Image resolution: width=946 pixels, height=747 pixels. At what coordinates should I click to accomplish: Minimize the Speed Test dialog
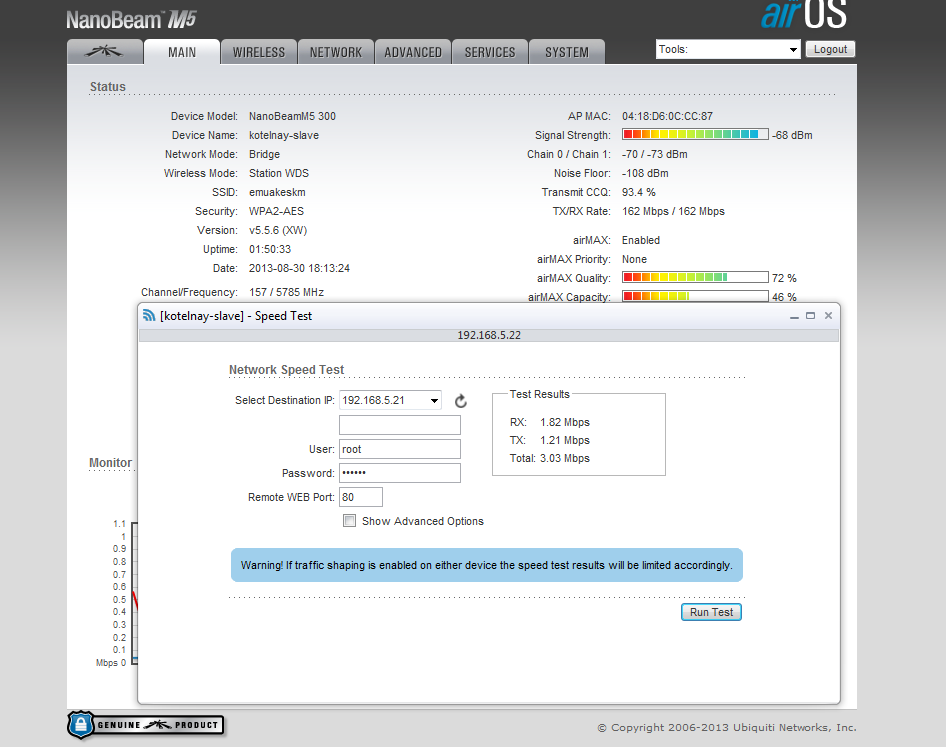(x=794, y=316)
